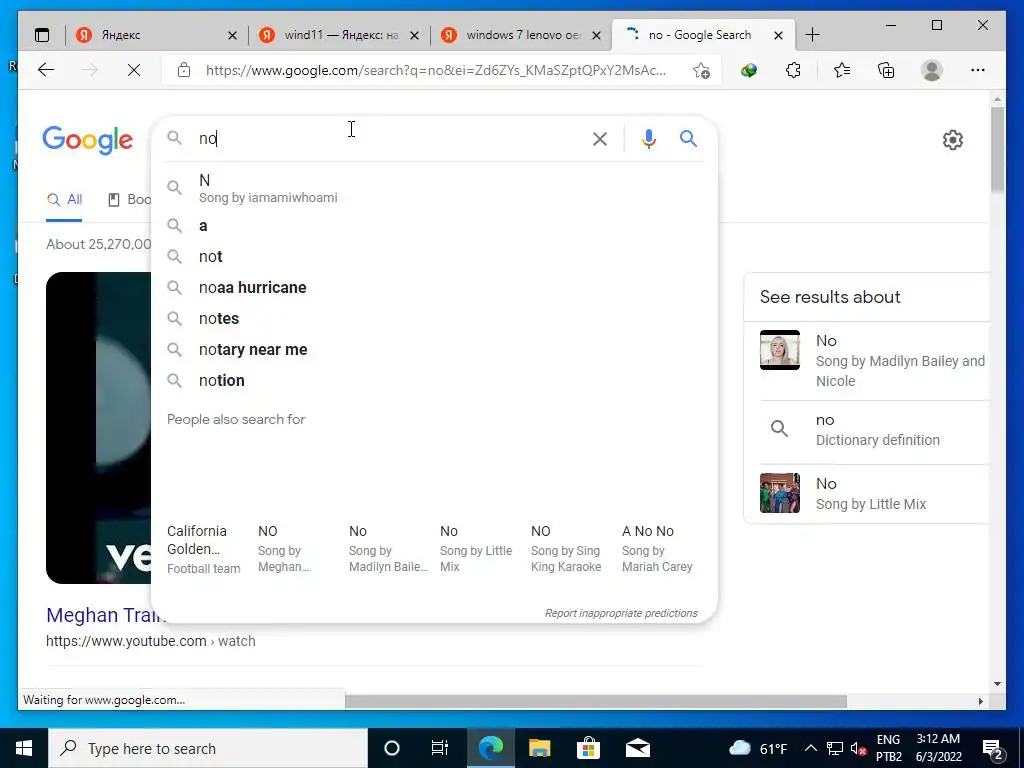
Task: Start voice search with microphone
Action: click(648, 138)
